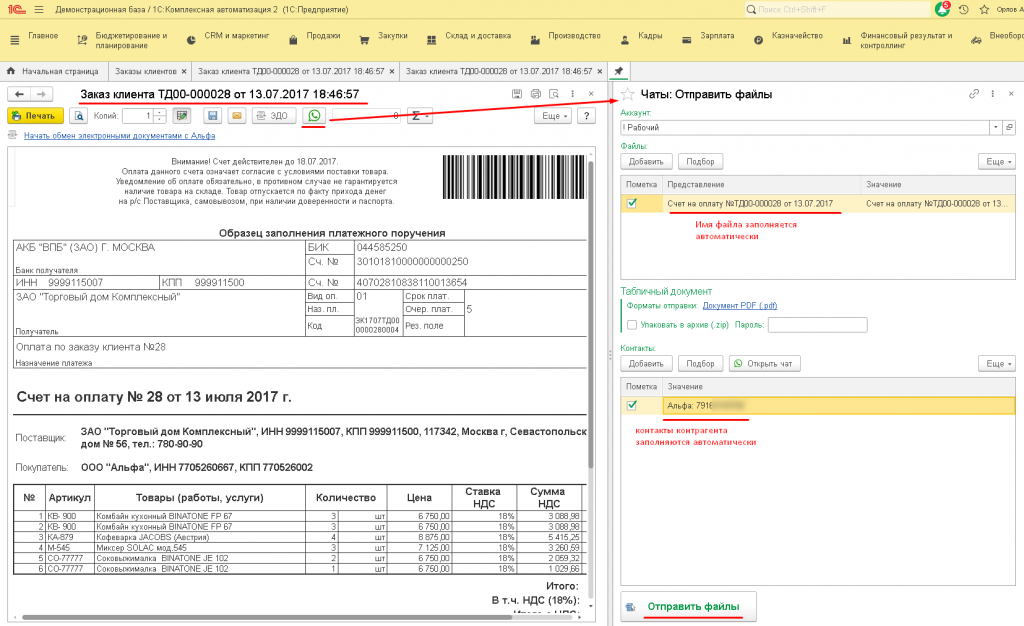Click the Пароль input field
This screenshot has width=1024, height=626.
click(x=818, y=325)
